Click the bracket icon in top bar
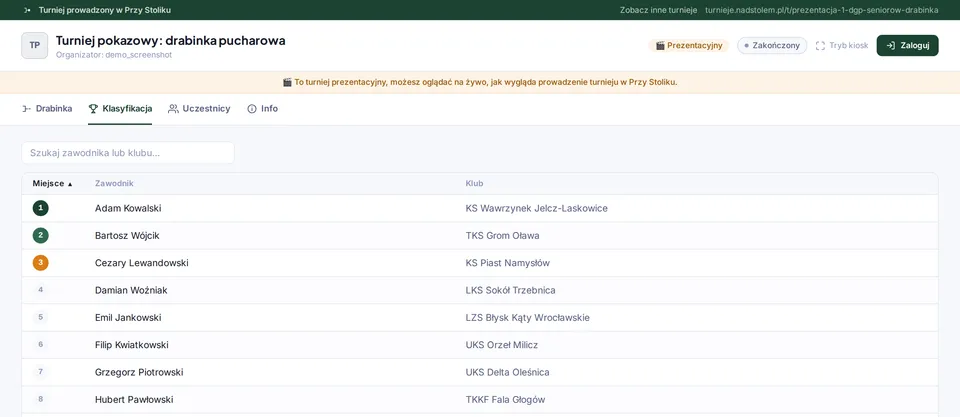 point(27,10)
